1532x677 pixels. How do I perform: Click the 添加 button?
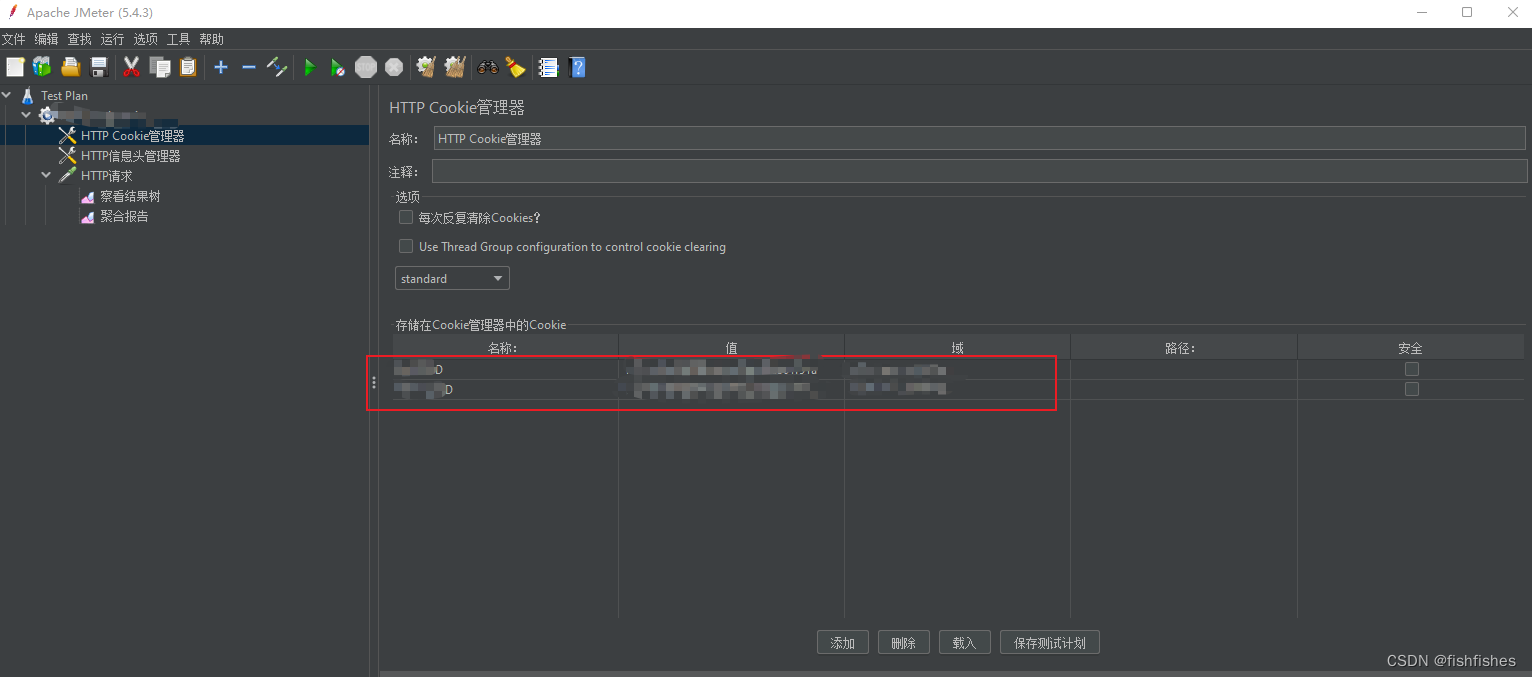point(842,643)
